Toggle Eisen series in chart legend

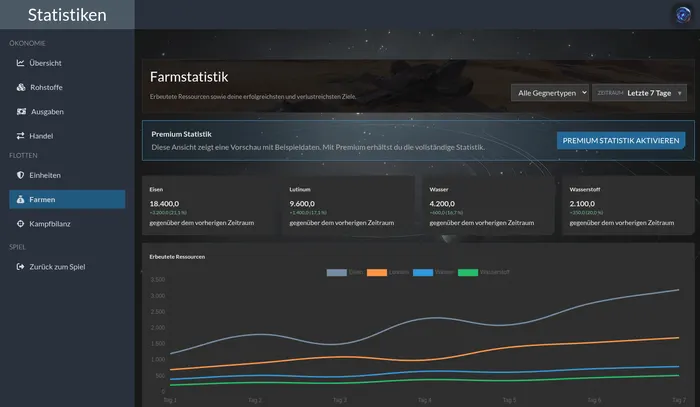point(345,272)
